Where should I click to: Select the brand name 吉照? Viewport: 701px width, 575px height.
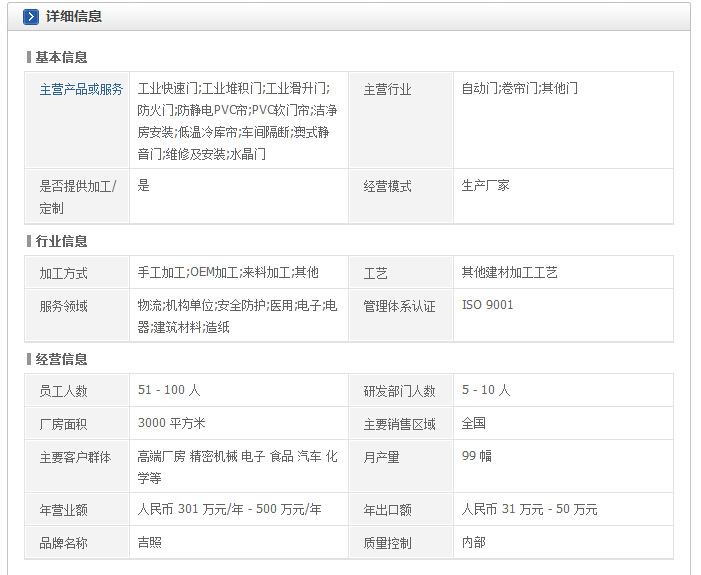(149, 542)
